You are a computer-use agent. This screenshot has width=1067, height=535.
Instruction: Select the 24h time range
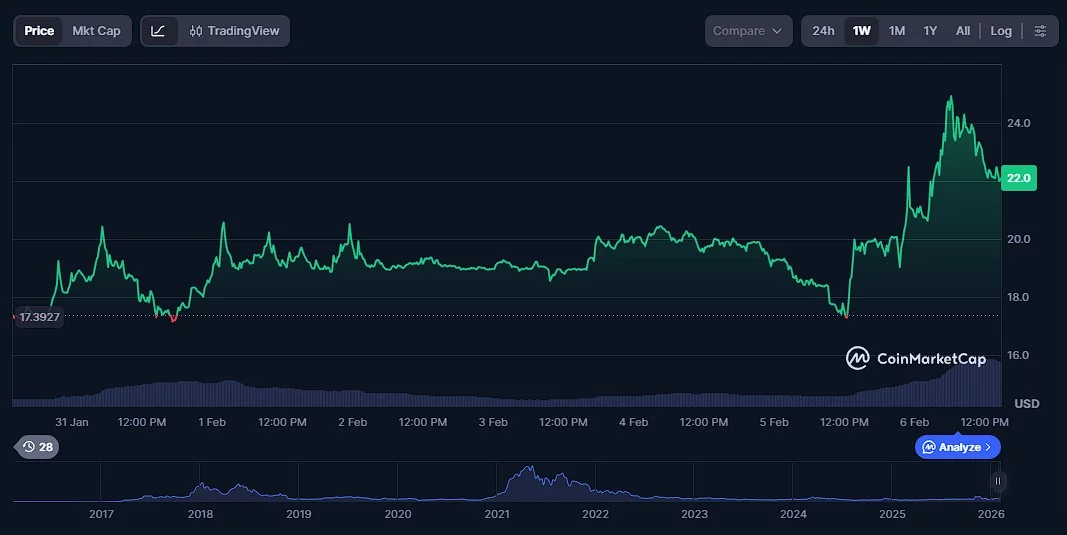[x=823, y=31]
